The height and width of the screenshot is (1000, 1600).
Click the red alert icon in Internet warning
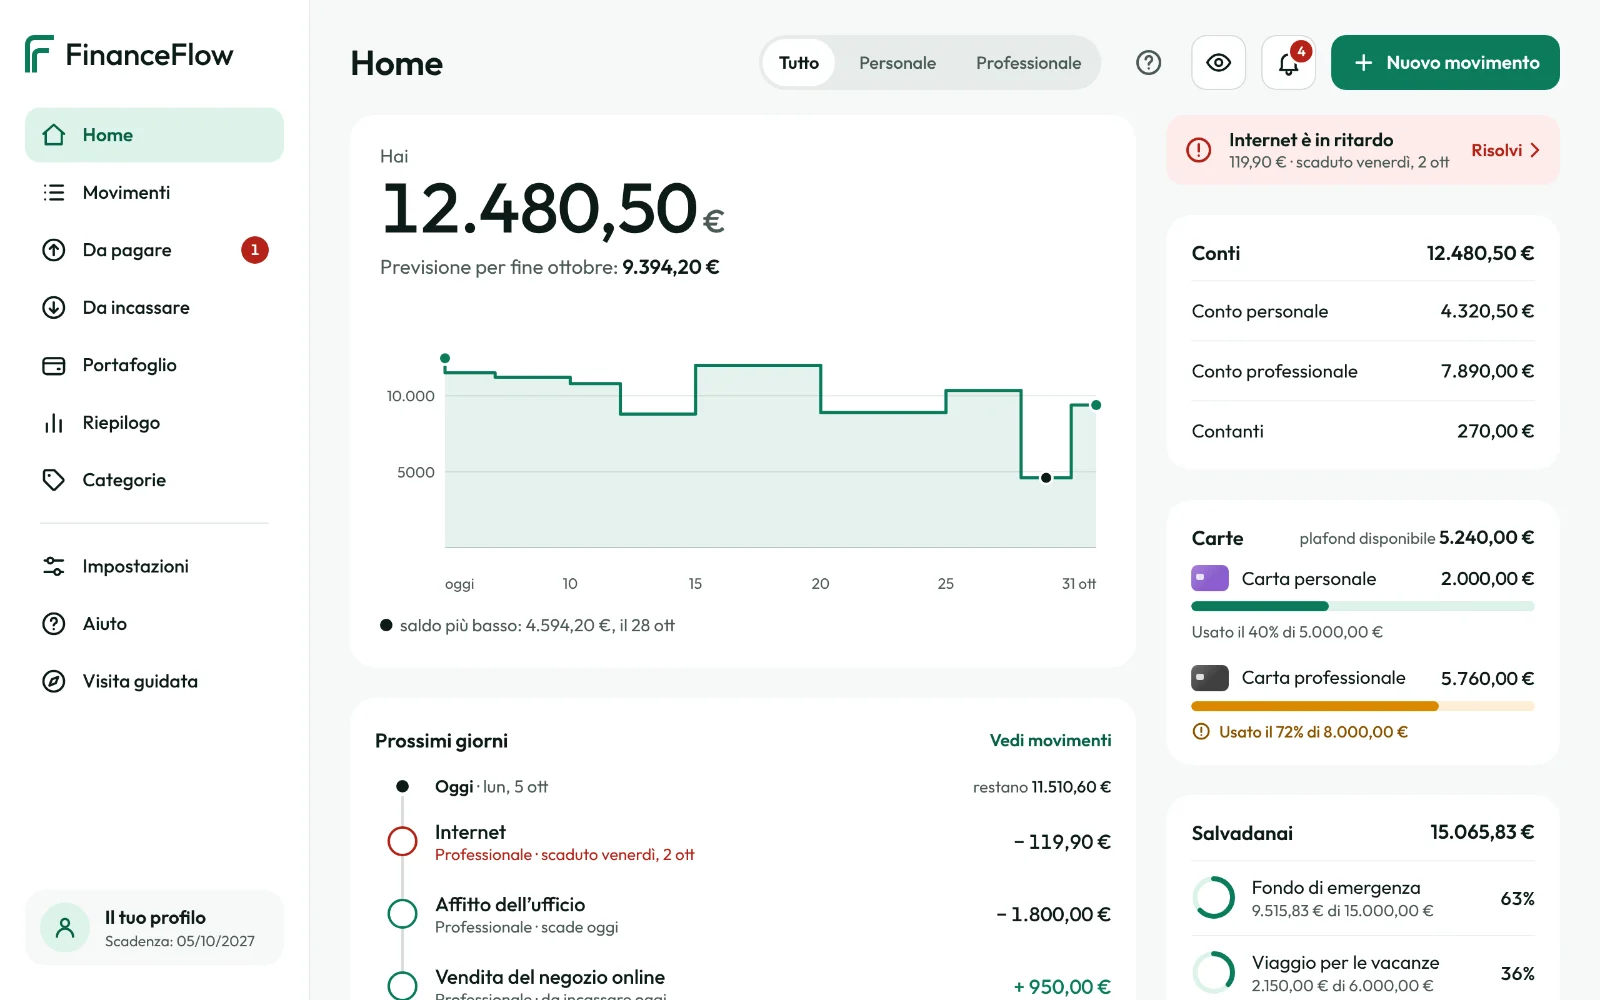[1199, 150]
